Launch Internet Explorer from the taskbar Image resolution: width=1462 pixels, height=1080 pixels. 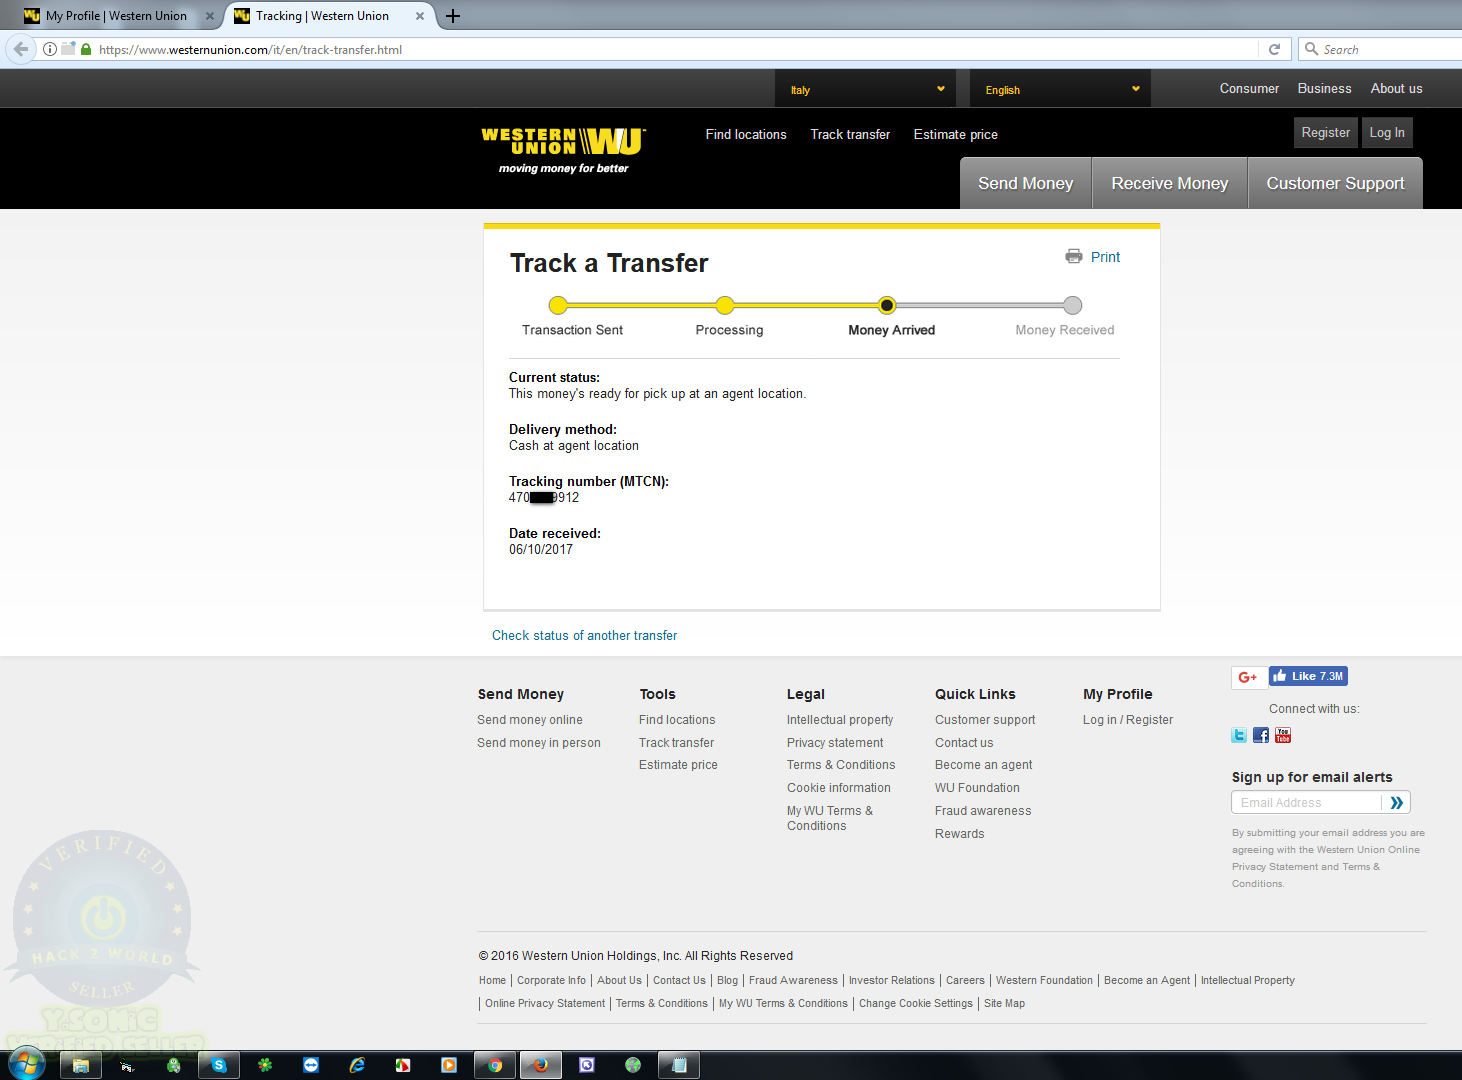tap(357, 1065)
